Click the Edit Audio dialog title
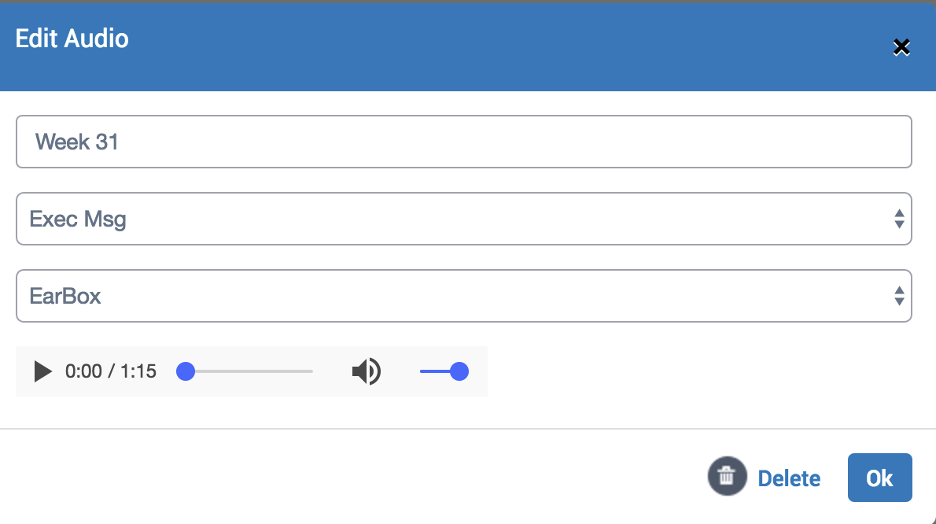Screen dimensions: 936x524 coord(72,39)
